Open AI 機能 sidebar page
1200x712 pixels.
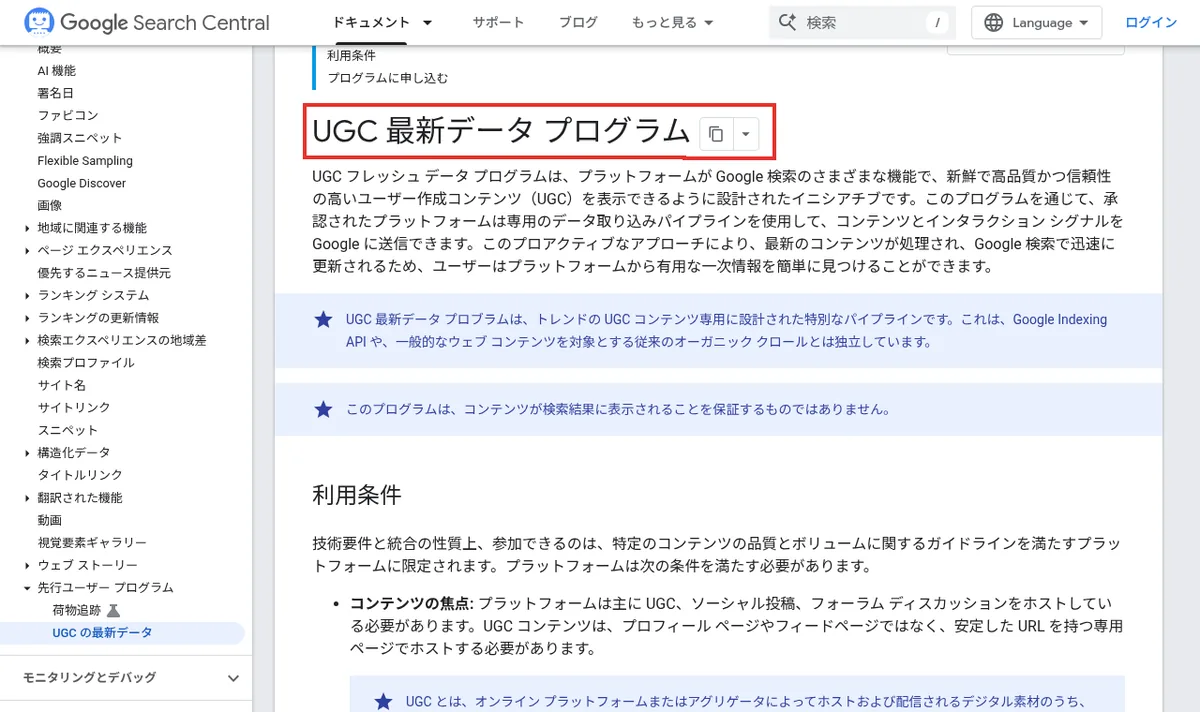point(56,70)
